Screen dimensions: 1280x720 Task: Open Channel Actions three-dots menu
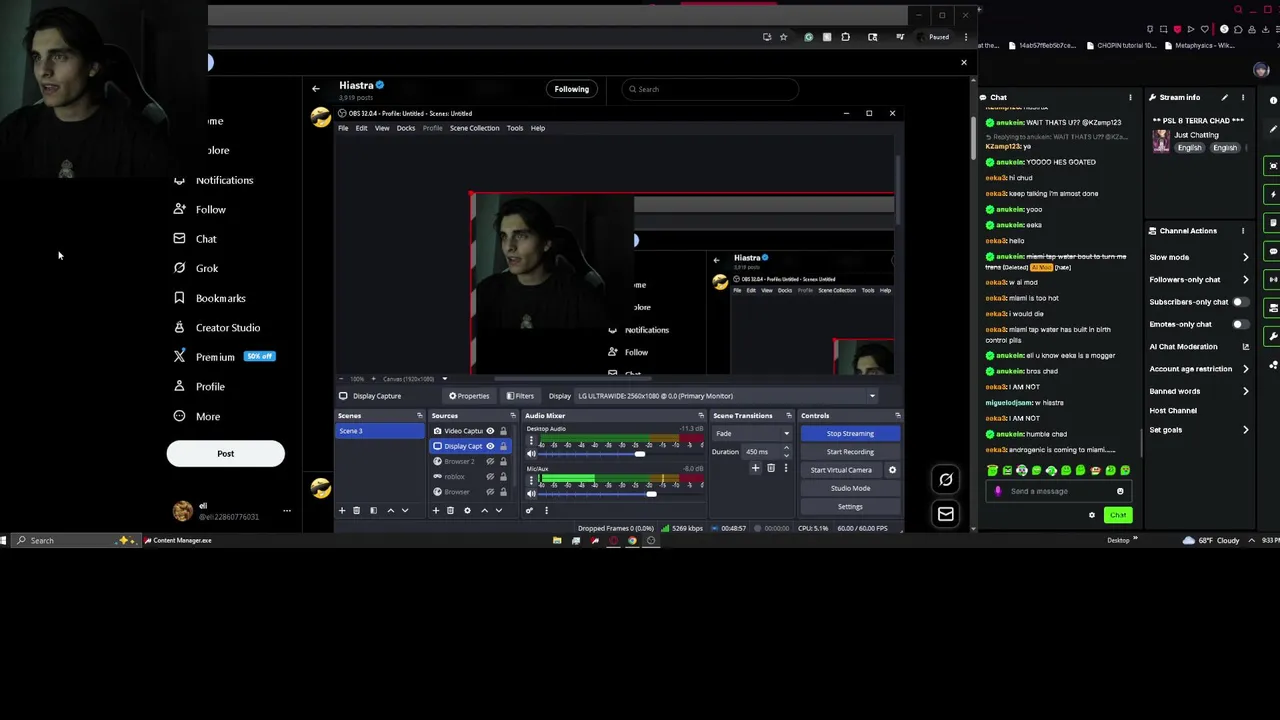pos(1243,231)
